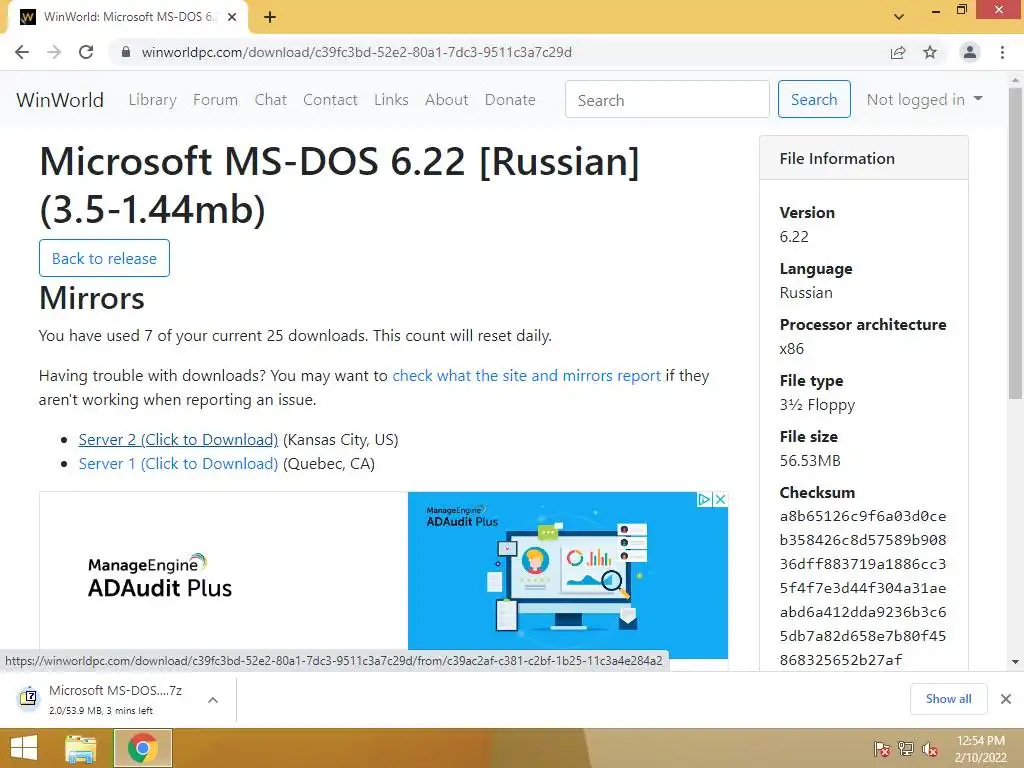Open the Links menu item

click(x=391, y=100)
